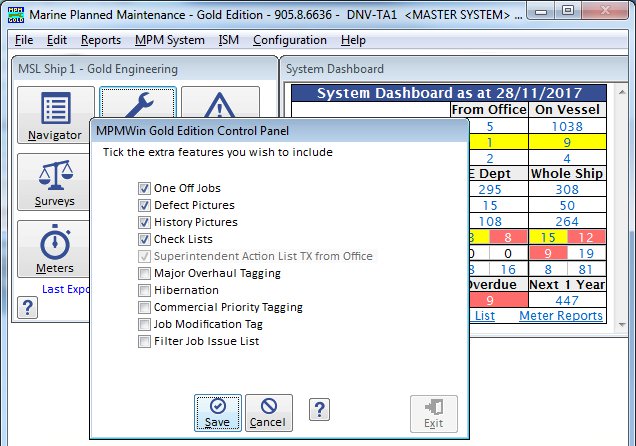Screen dimensions: 636x446
Task: Click the help question mark in main panel
Action: click(x=28, y=308)
